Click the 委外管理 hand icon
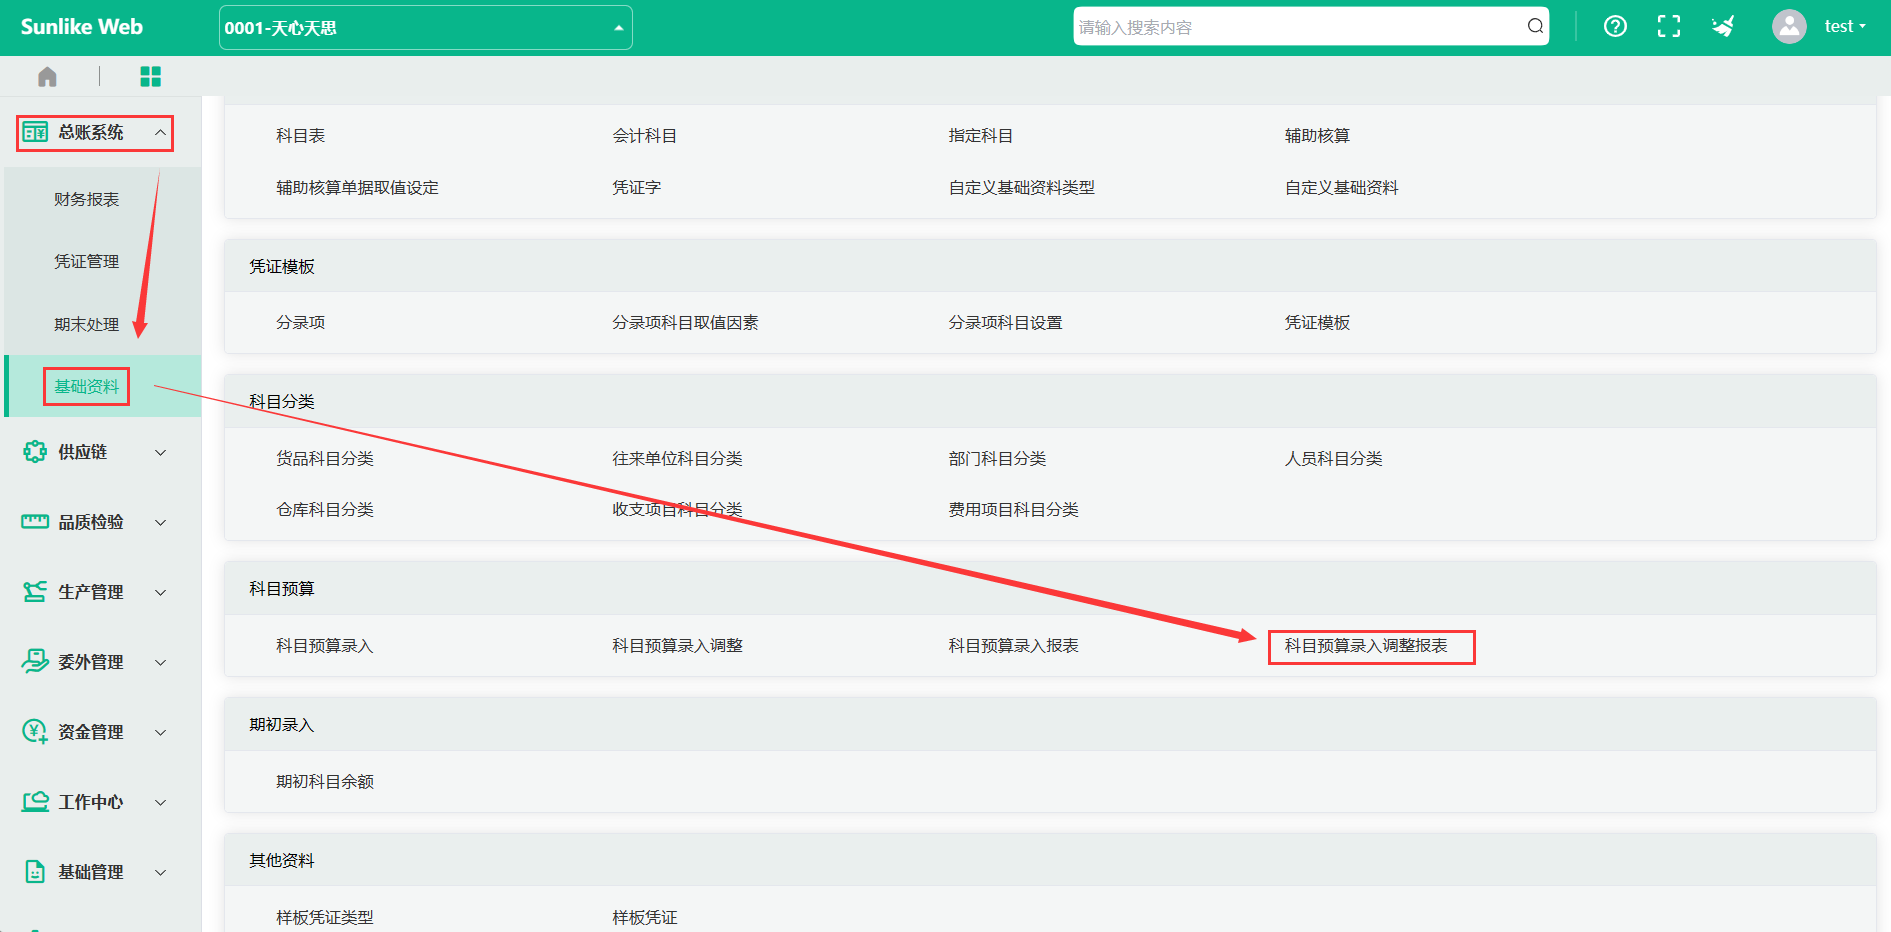Screen dimensions: 1891x932 (x=35, y=661)
